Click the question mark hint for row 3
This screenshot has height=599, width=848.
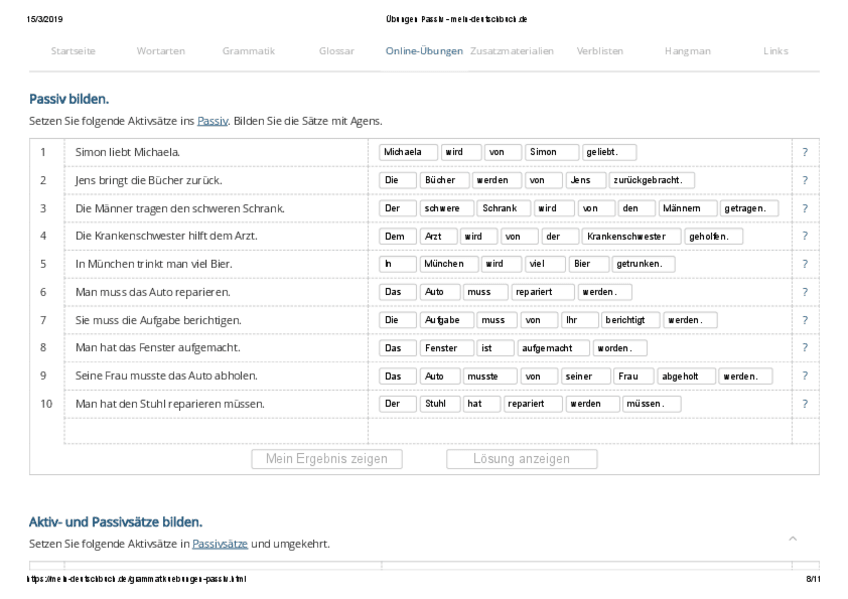click(804, 208)
